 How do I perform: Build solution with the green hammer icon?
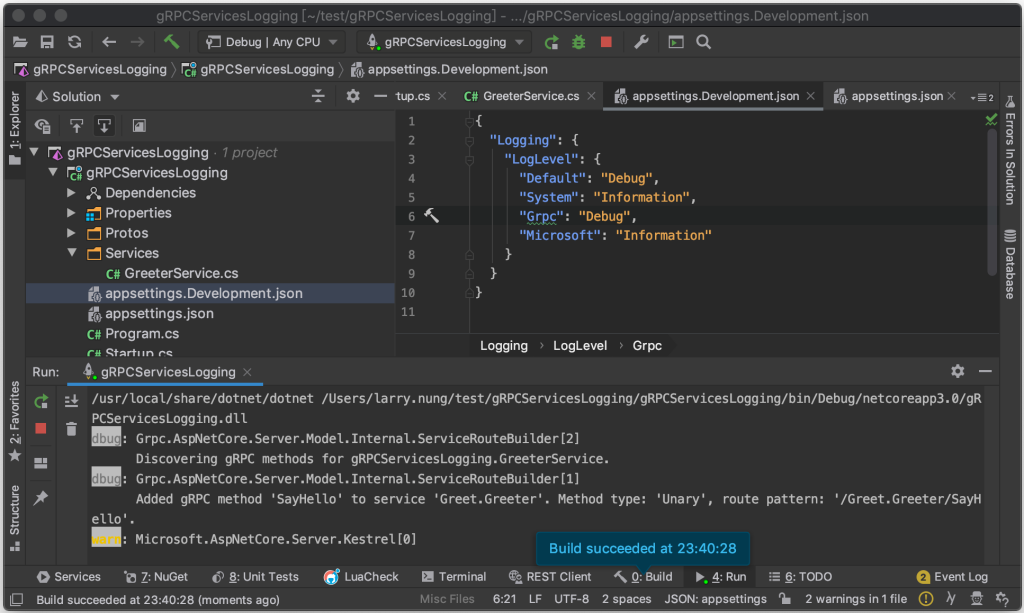pos(171,42)
